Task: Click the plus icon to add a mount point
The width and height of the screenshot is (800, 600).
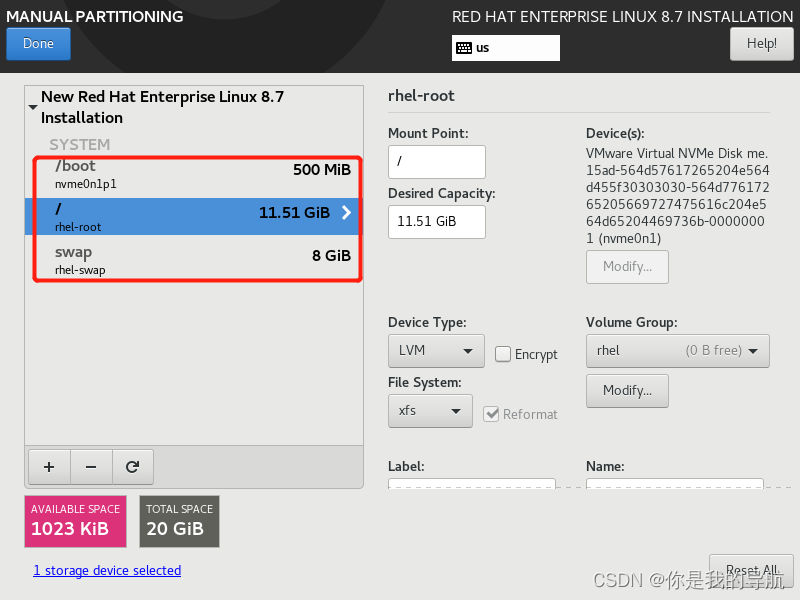Action: click(x=49, y=467)
